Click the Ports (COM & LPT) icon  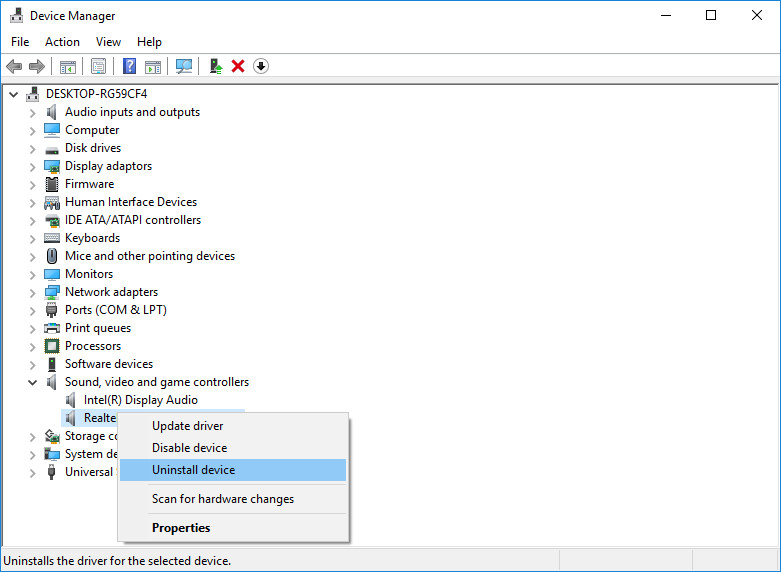coord(51,310)
